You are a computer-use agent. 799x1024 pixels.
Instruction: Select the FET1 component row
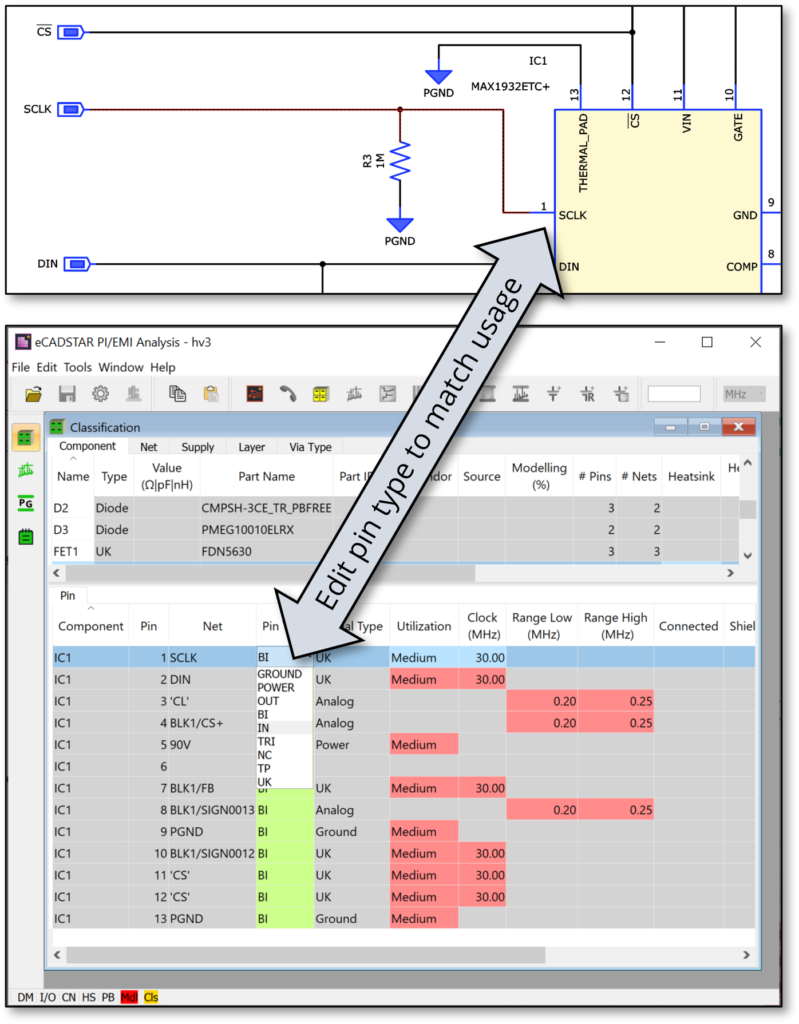coord(395,551)
